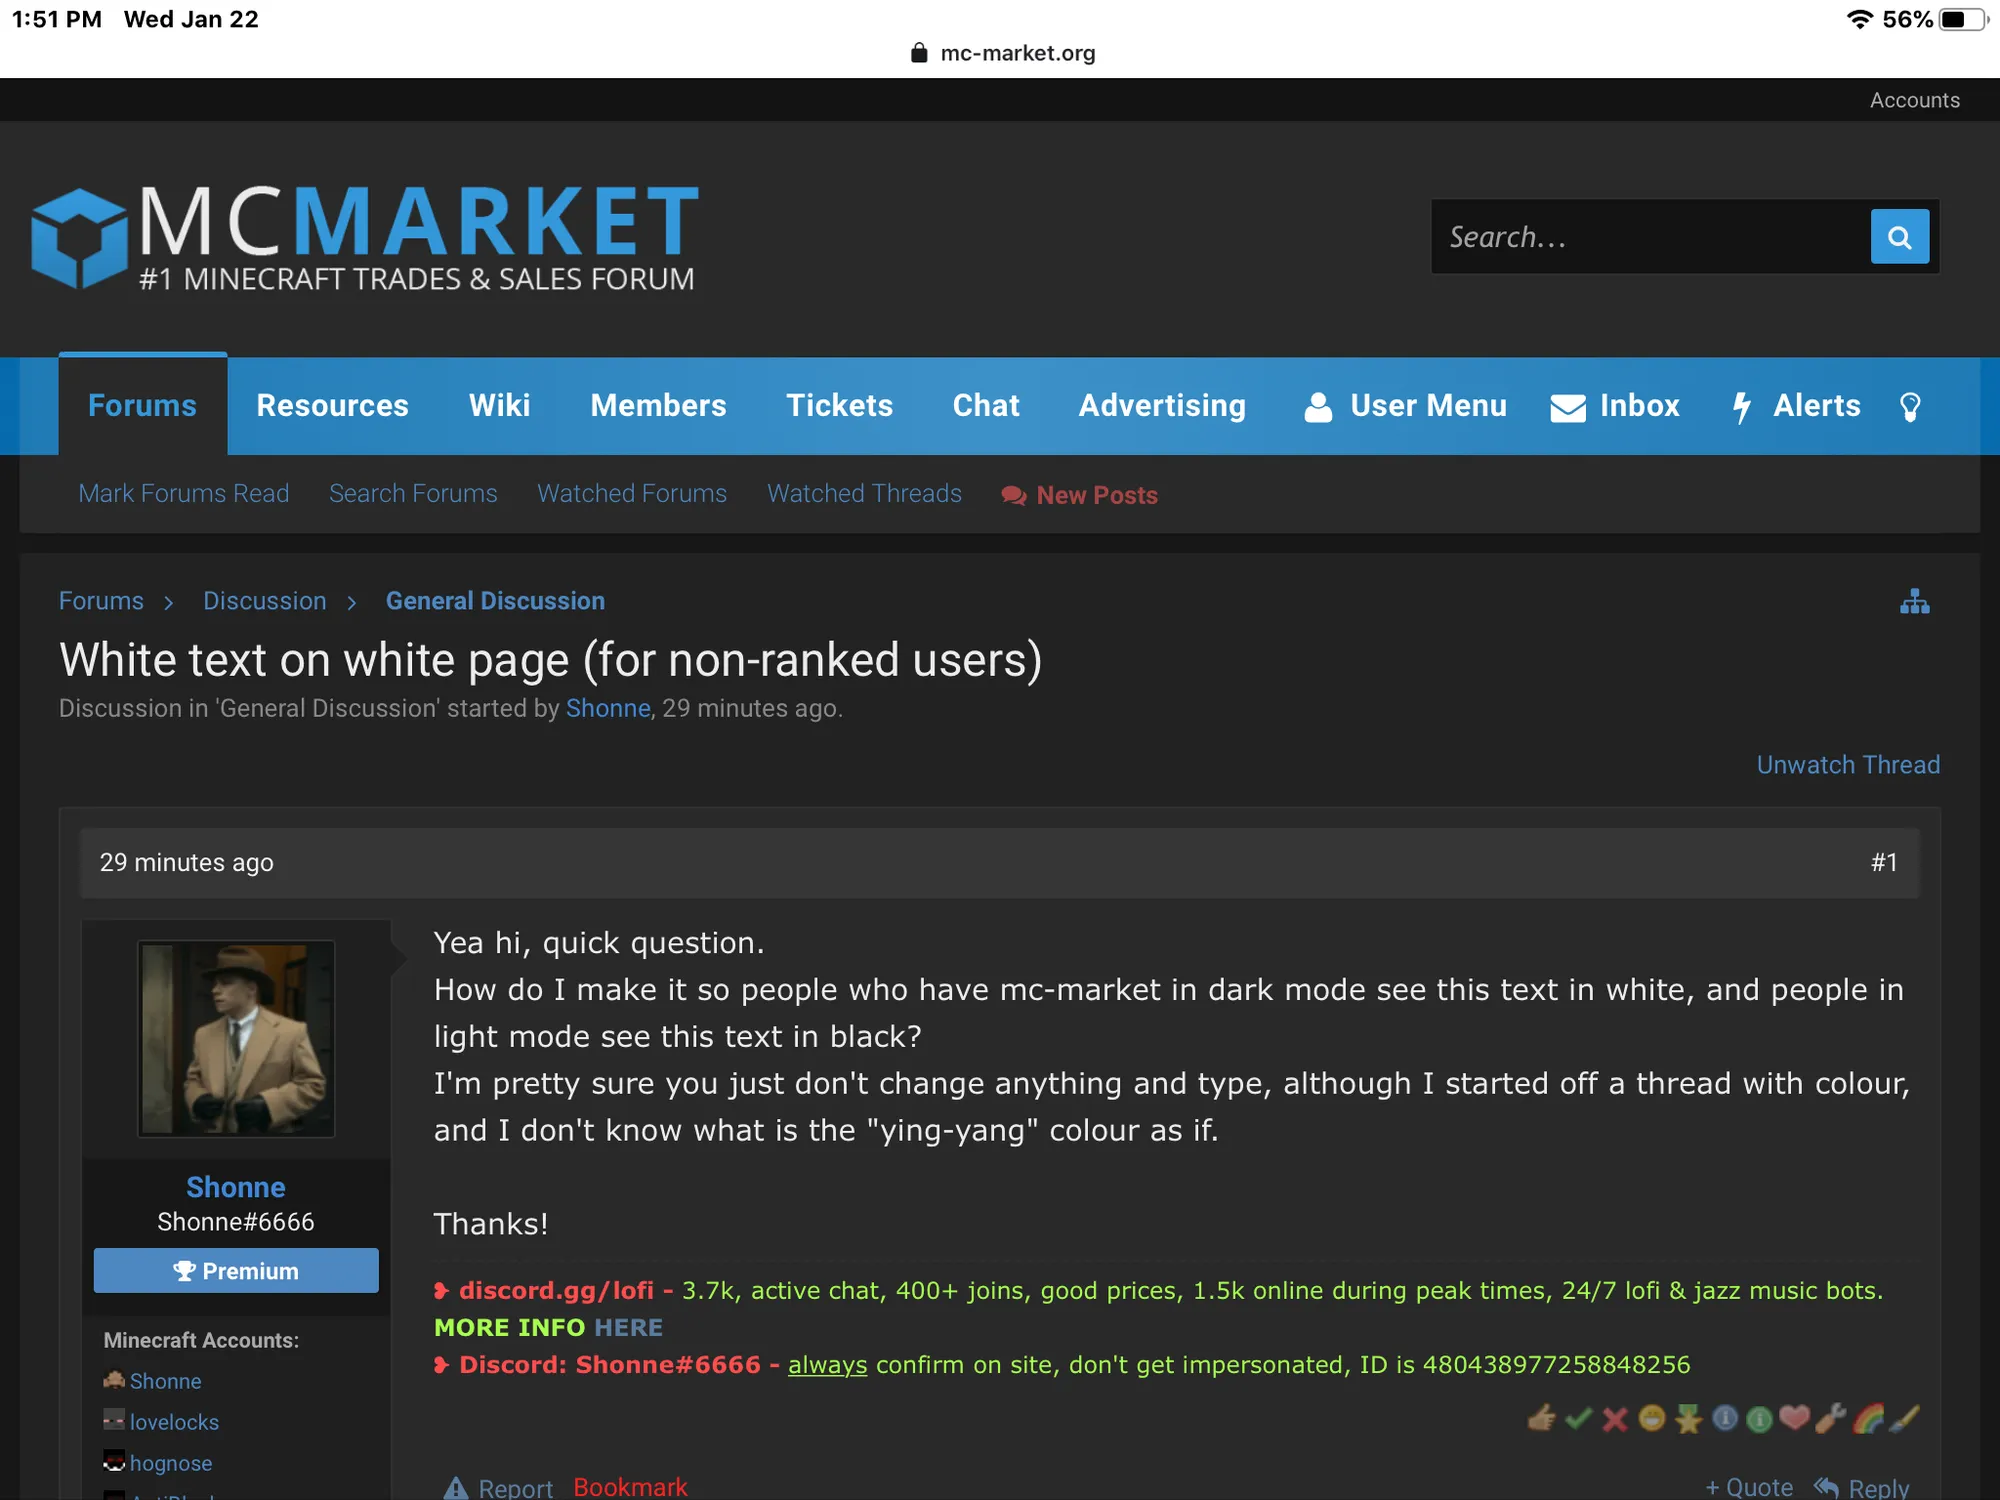Open the Inbox dropdown
The image size is (2000, 1500).
tap(1615, 406)
